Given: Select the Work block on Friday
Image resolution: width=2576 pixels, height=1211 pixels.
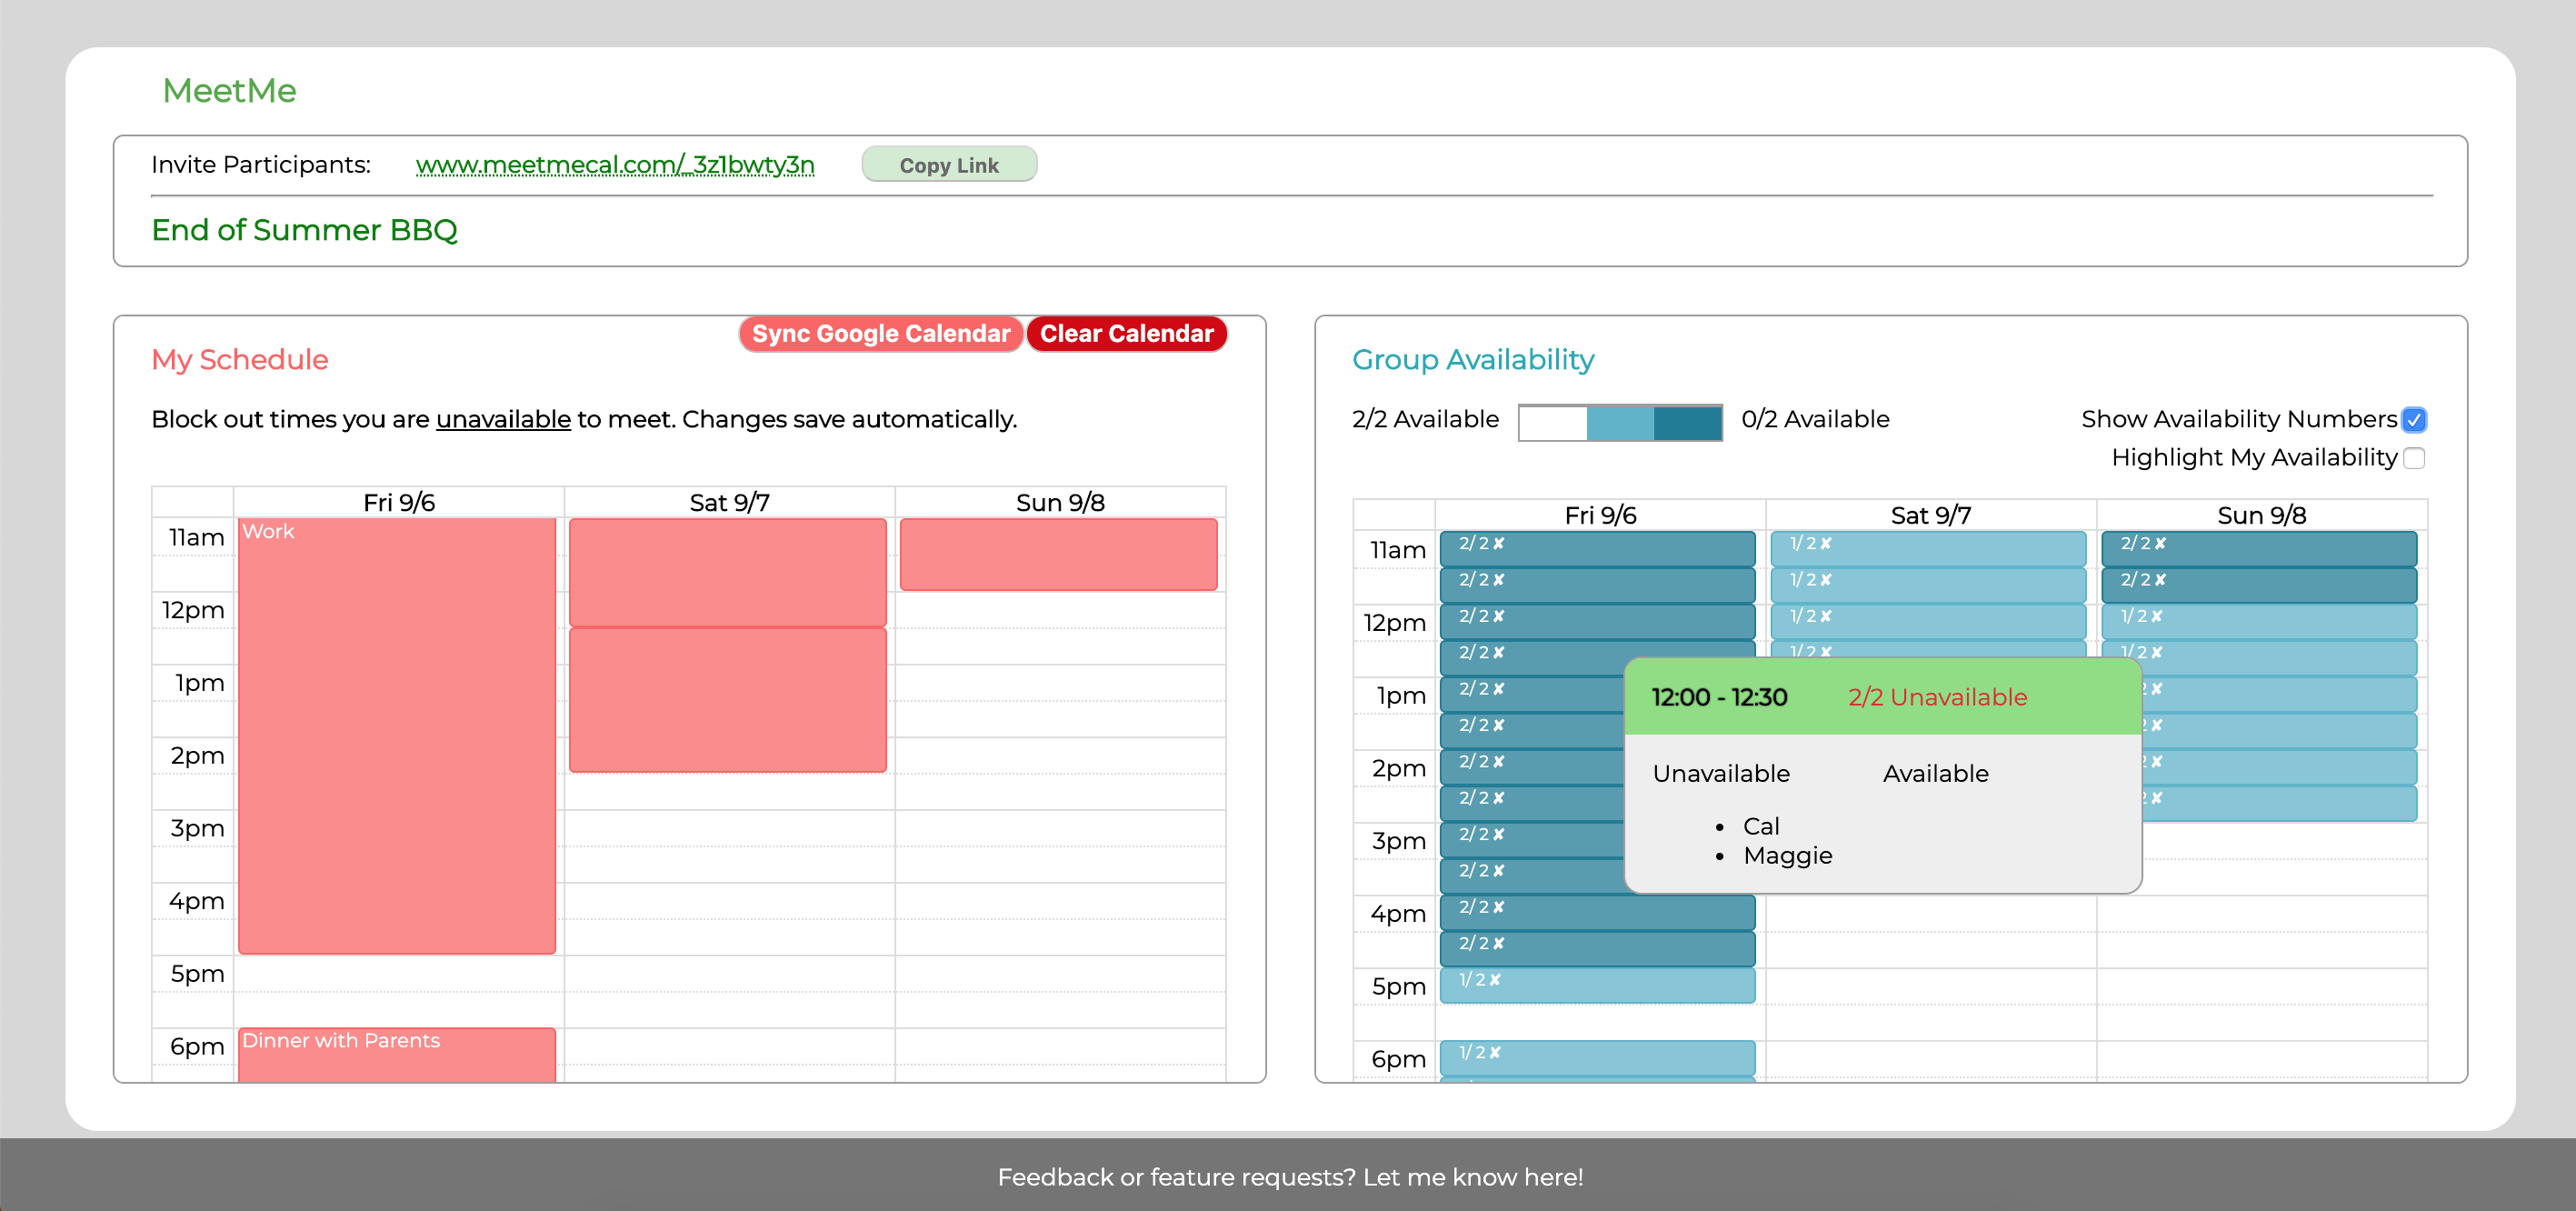Looking at the screenshot, I should pyautogui.click(x=396, y=735).
